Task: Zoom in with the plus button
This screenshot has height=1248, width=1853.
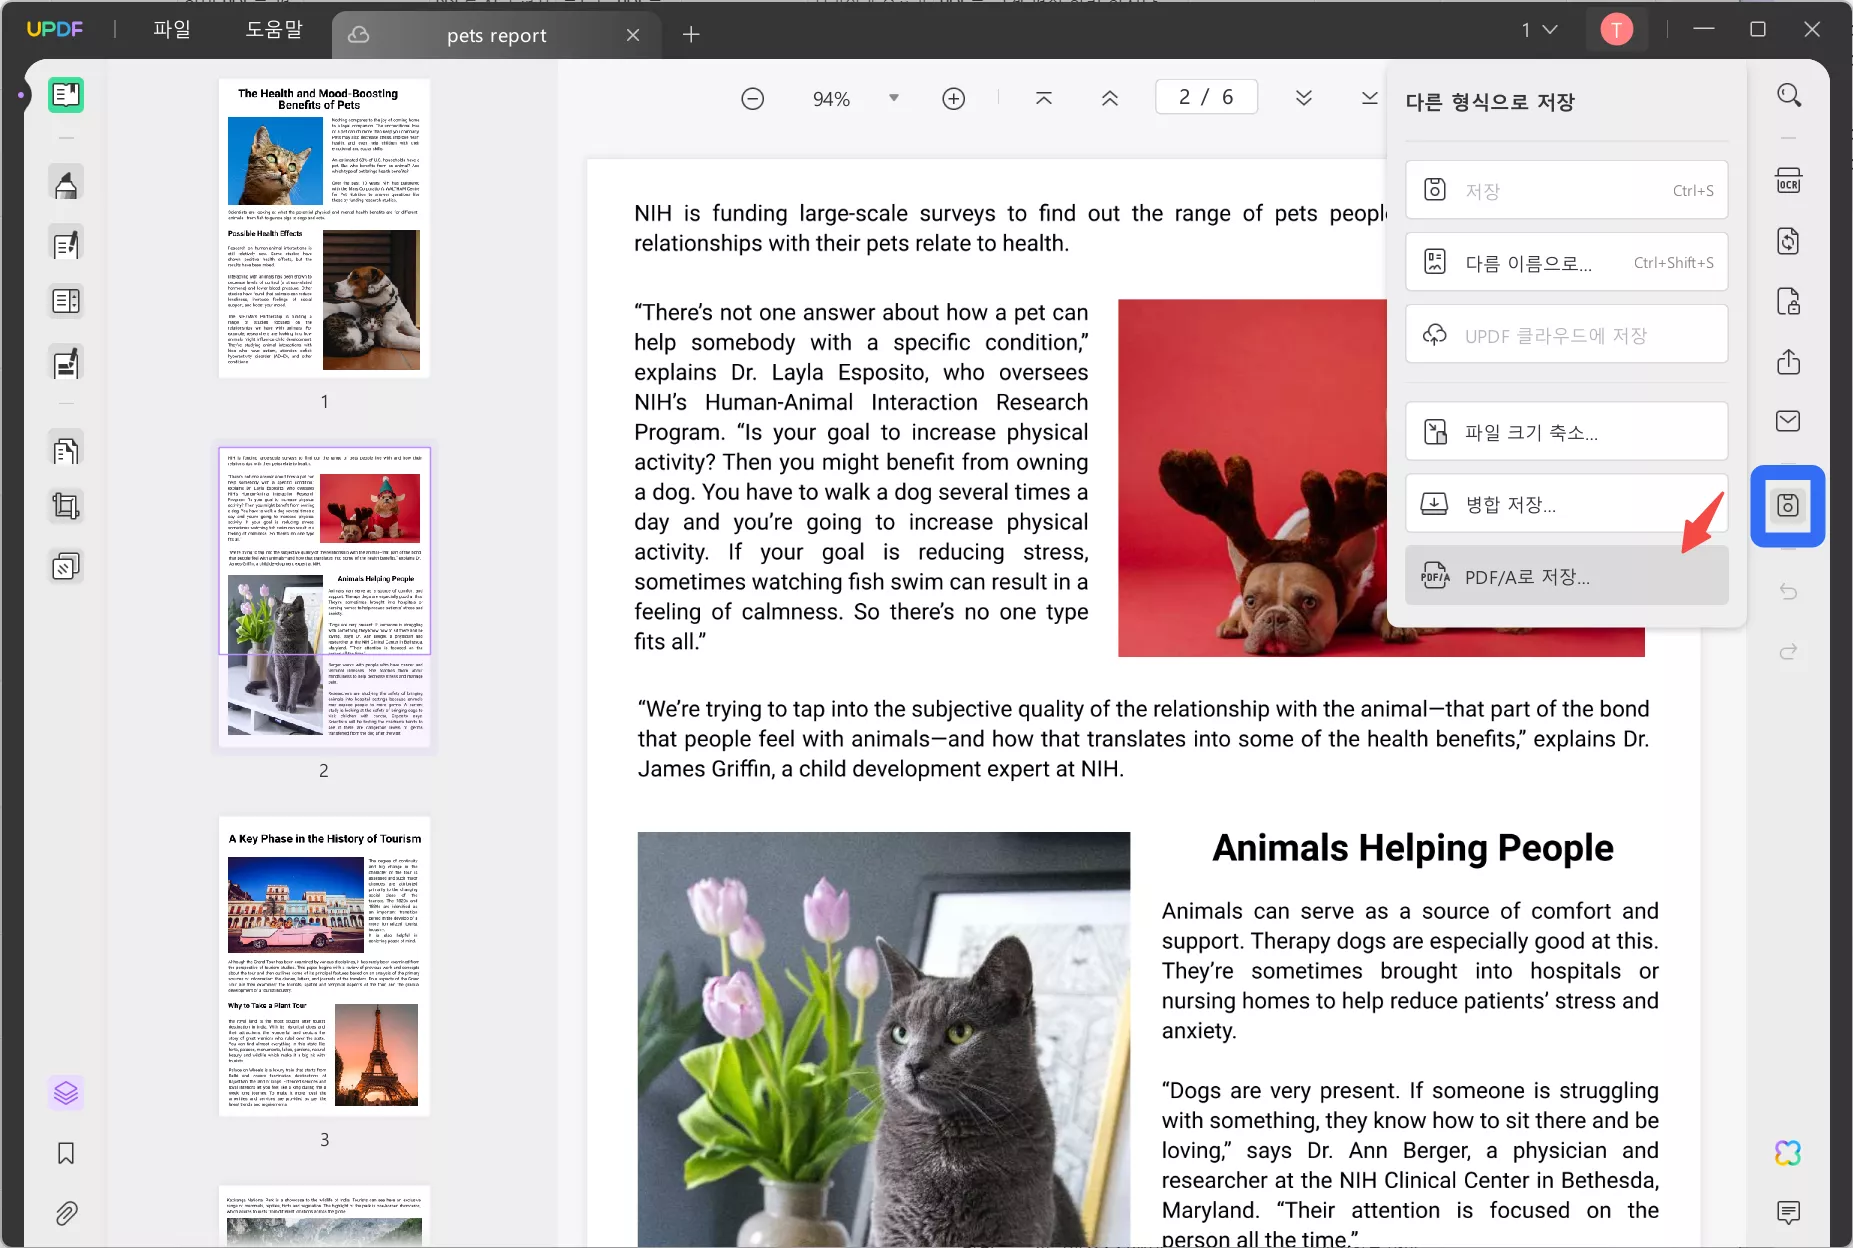Action: click(x=954, y=98)
